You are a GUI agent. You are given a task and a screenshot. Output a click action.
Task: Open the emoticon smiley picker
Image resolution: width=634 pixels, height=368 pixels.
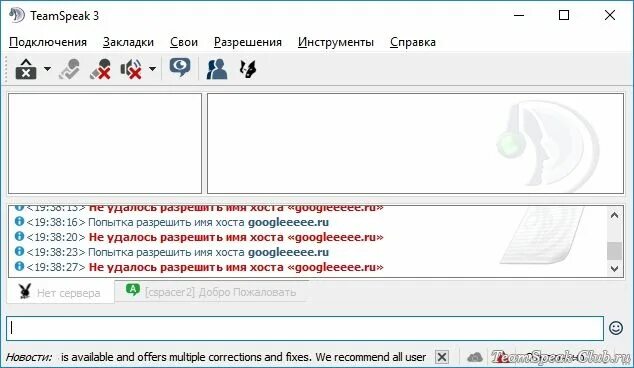tap(616, 328)
